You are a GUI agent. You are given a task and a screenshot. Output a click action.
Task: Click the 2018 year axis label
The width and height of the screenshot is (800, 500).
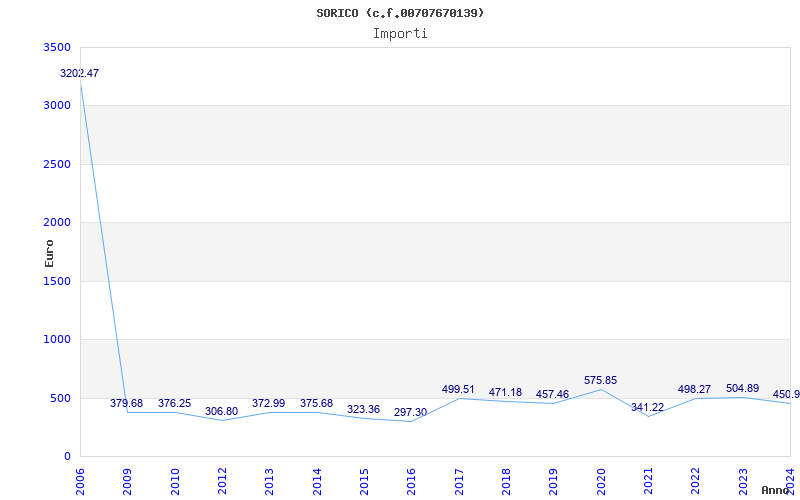click(x=506, y=481)
